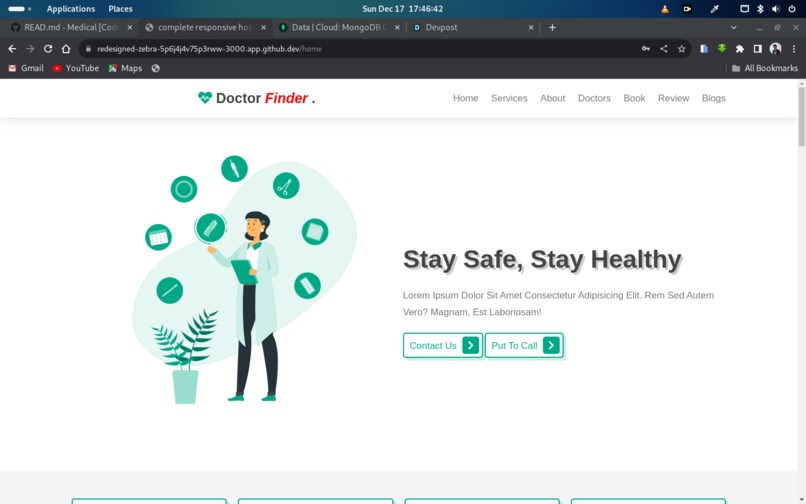The height and width of the screenshot is (504, 806).
Task: View site info lock icon
Action: [x=88, y=49]
